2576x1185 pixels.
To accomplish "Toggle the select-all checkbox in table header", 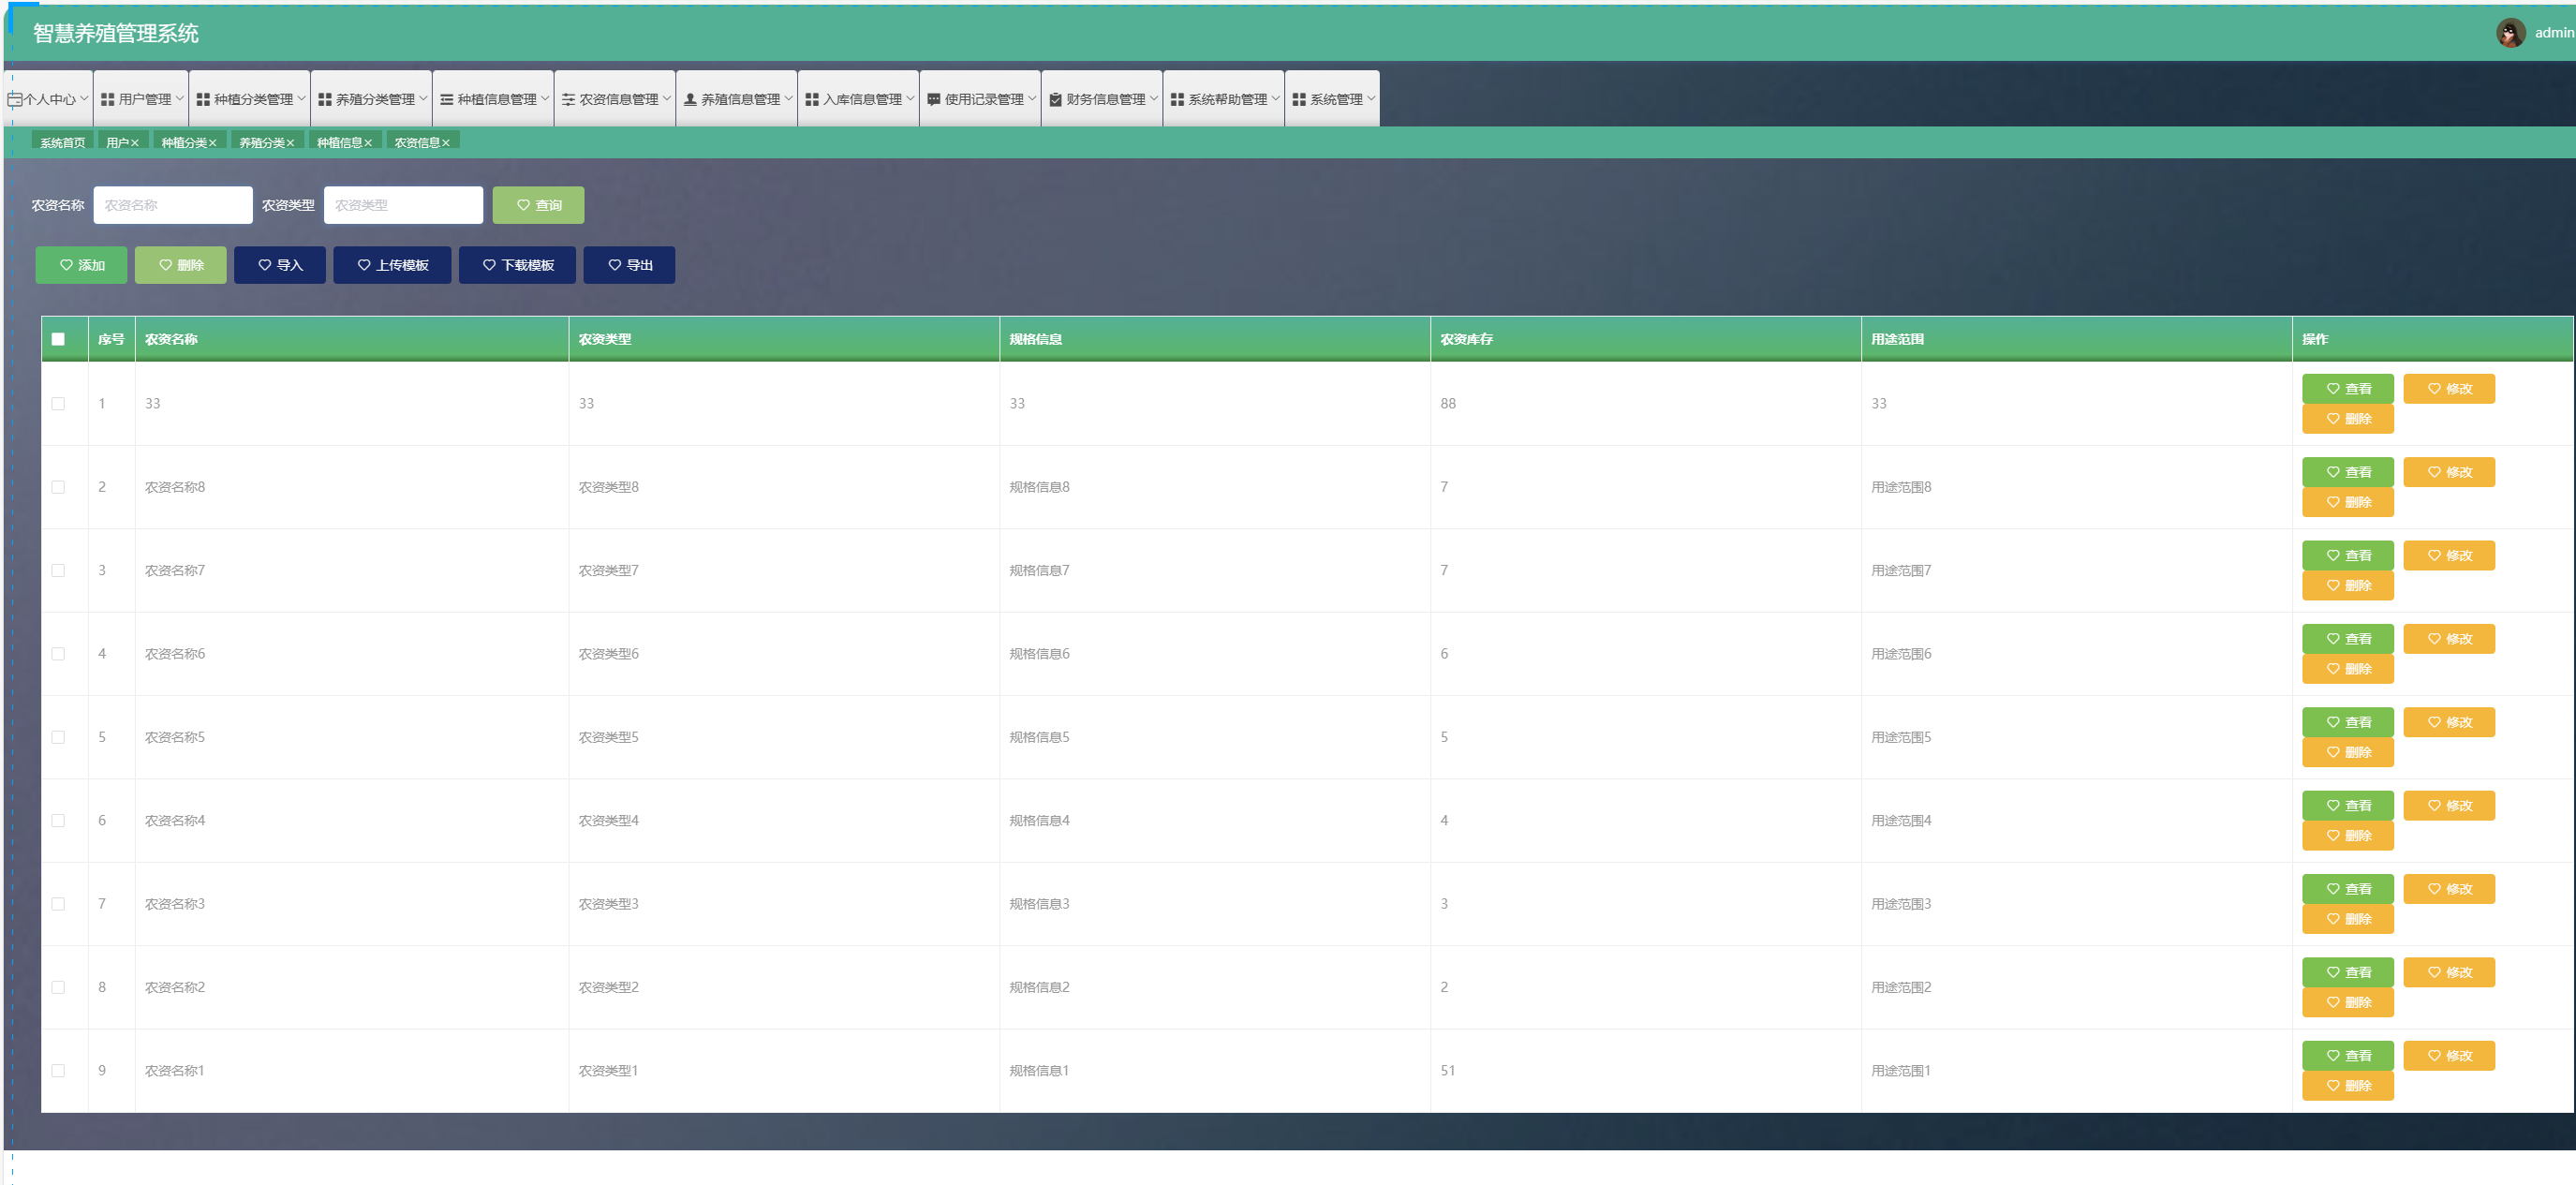I will [x=58, y=339].
